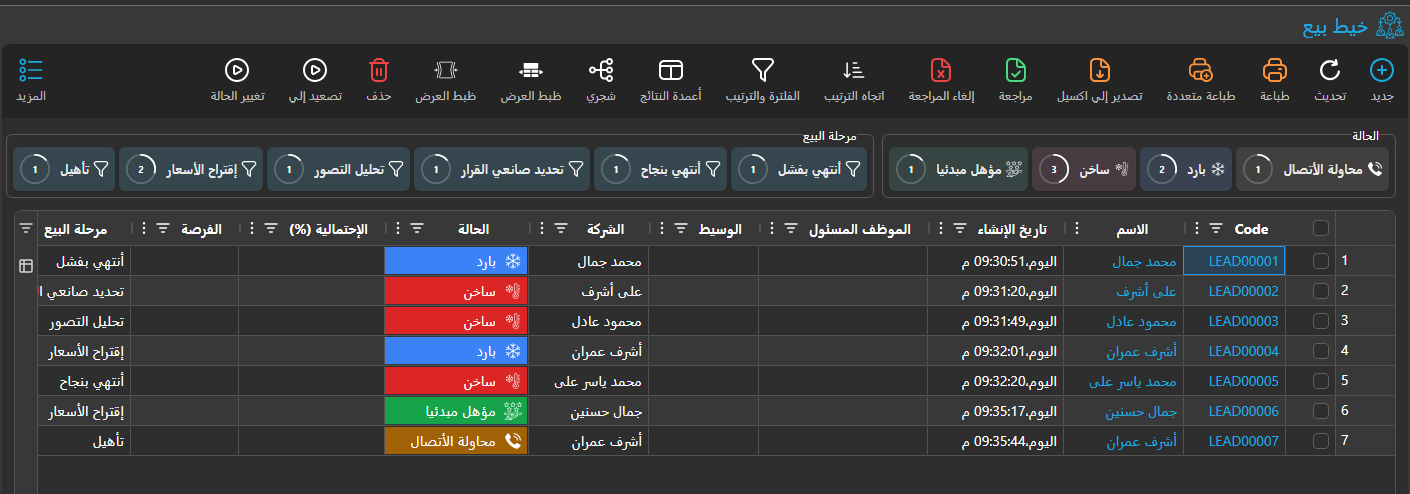The height and width of the screenshot is (494, 1410).
Task: Open lead link LEAD00006
Action: click(1243, 411)
